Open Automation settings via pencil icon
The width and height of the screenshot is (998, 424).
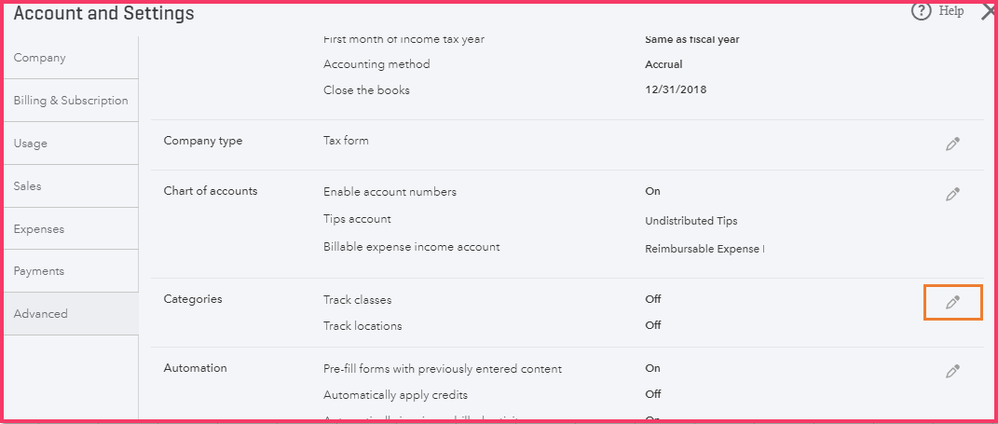tap(952, 371)
